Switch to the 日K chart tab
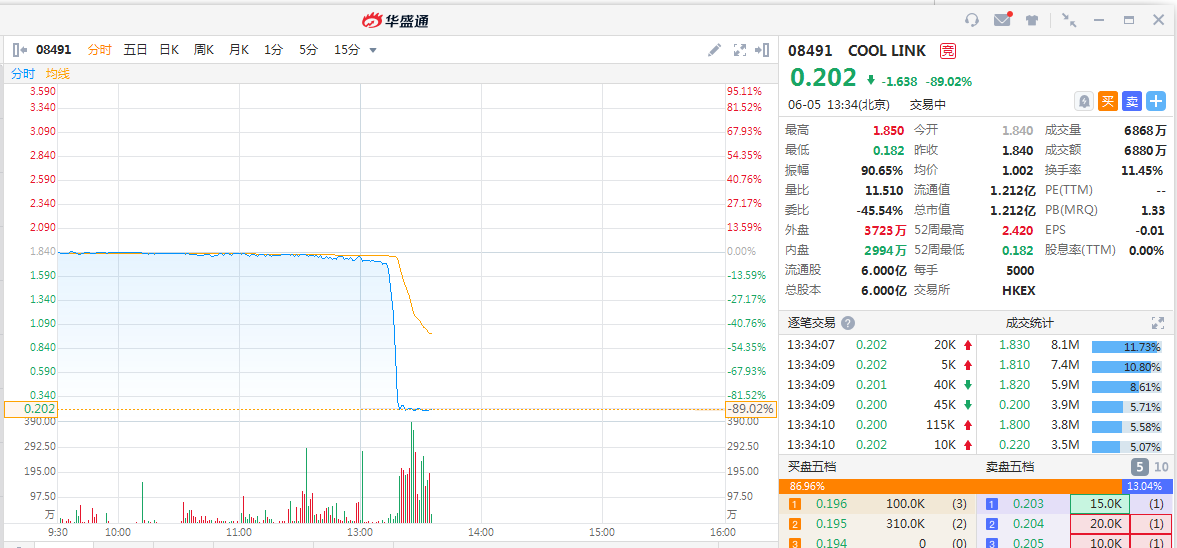This screenshot has width=1177, height=548. point(170,50)
